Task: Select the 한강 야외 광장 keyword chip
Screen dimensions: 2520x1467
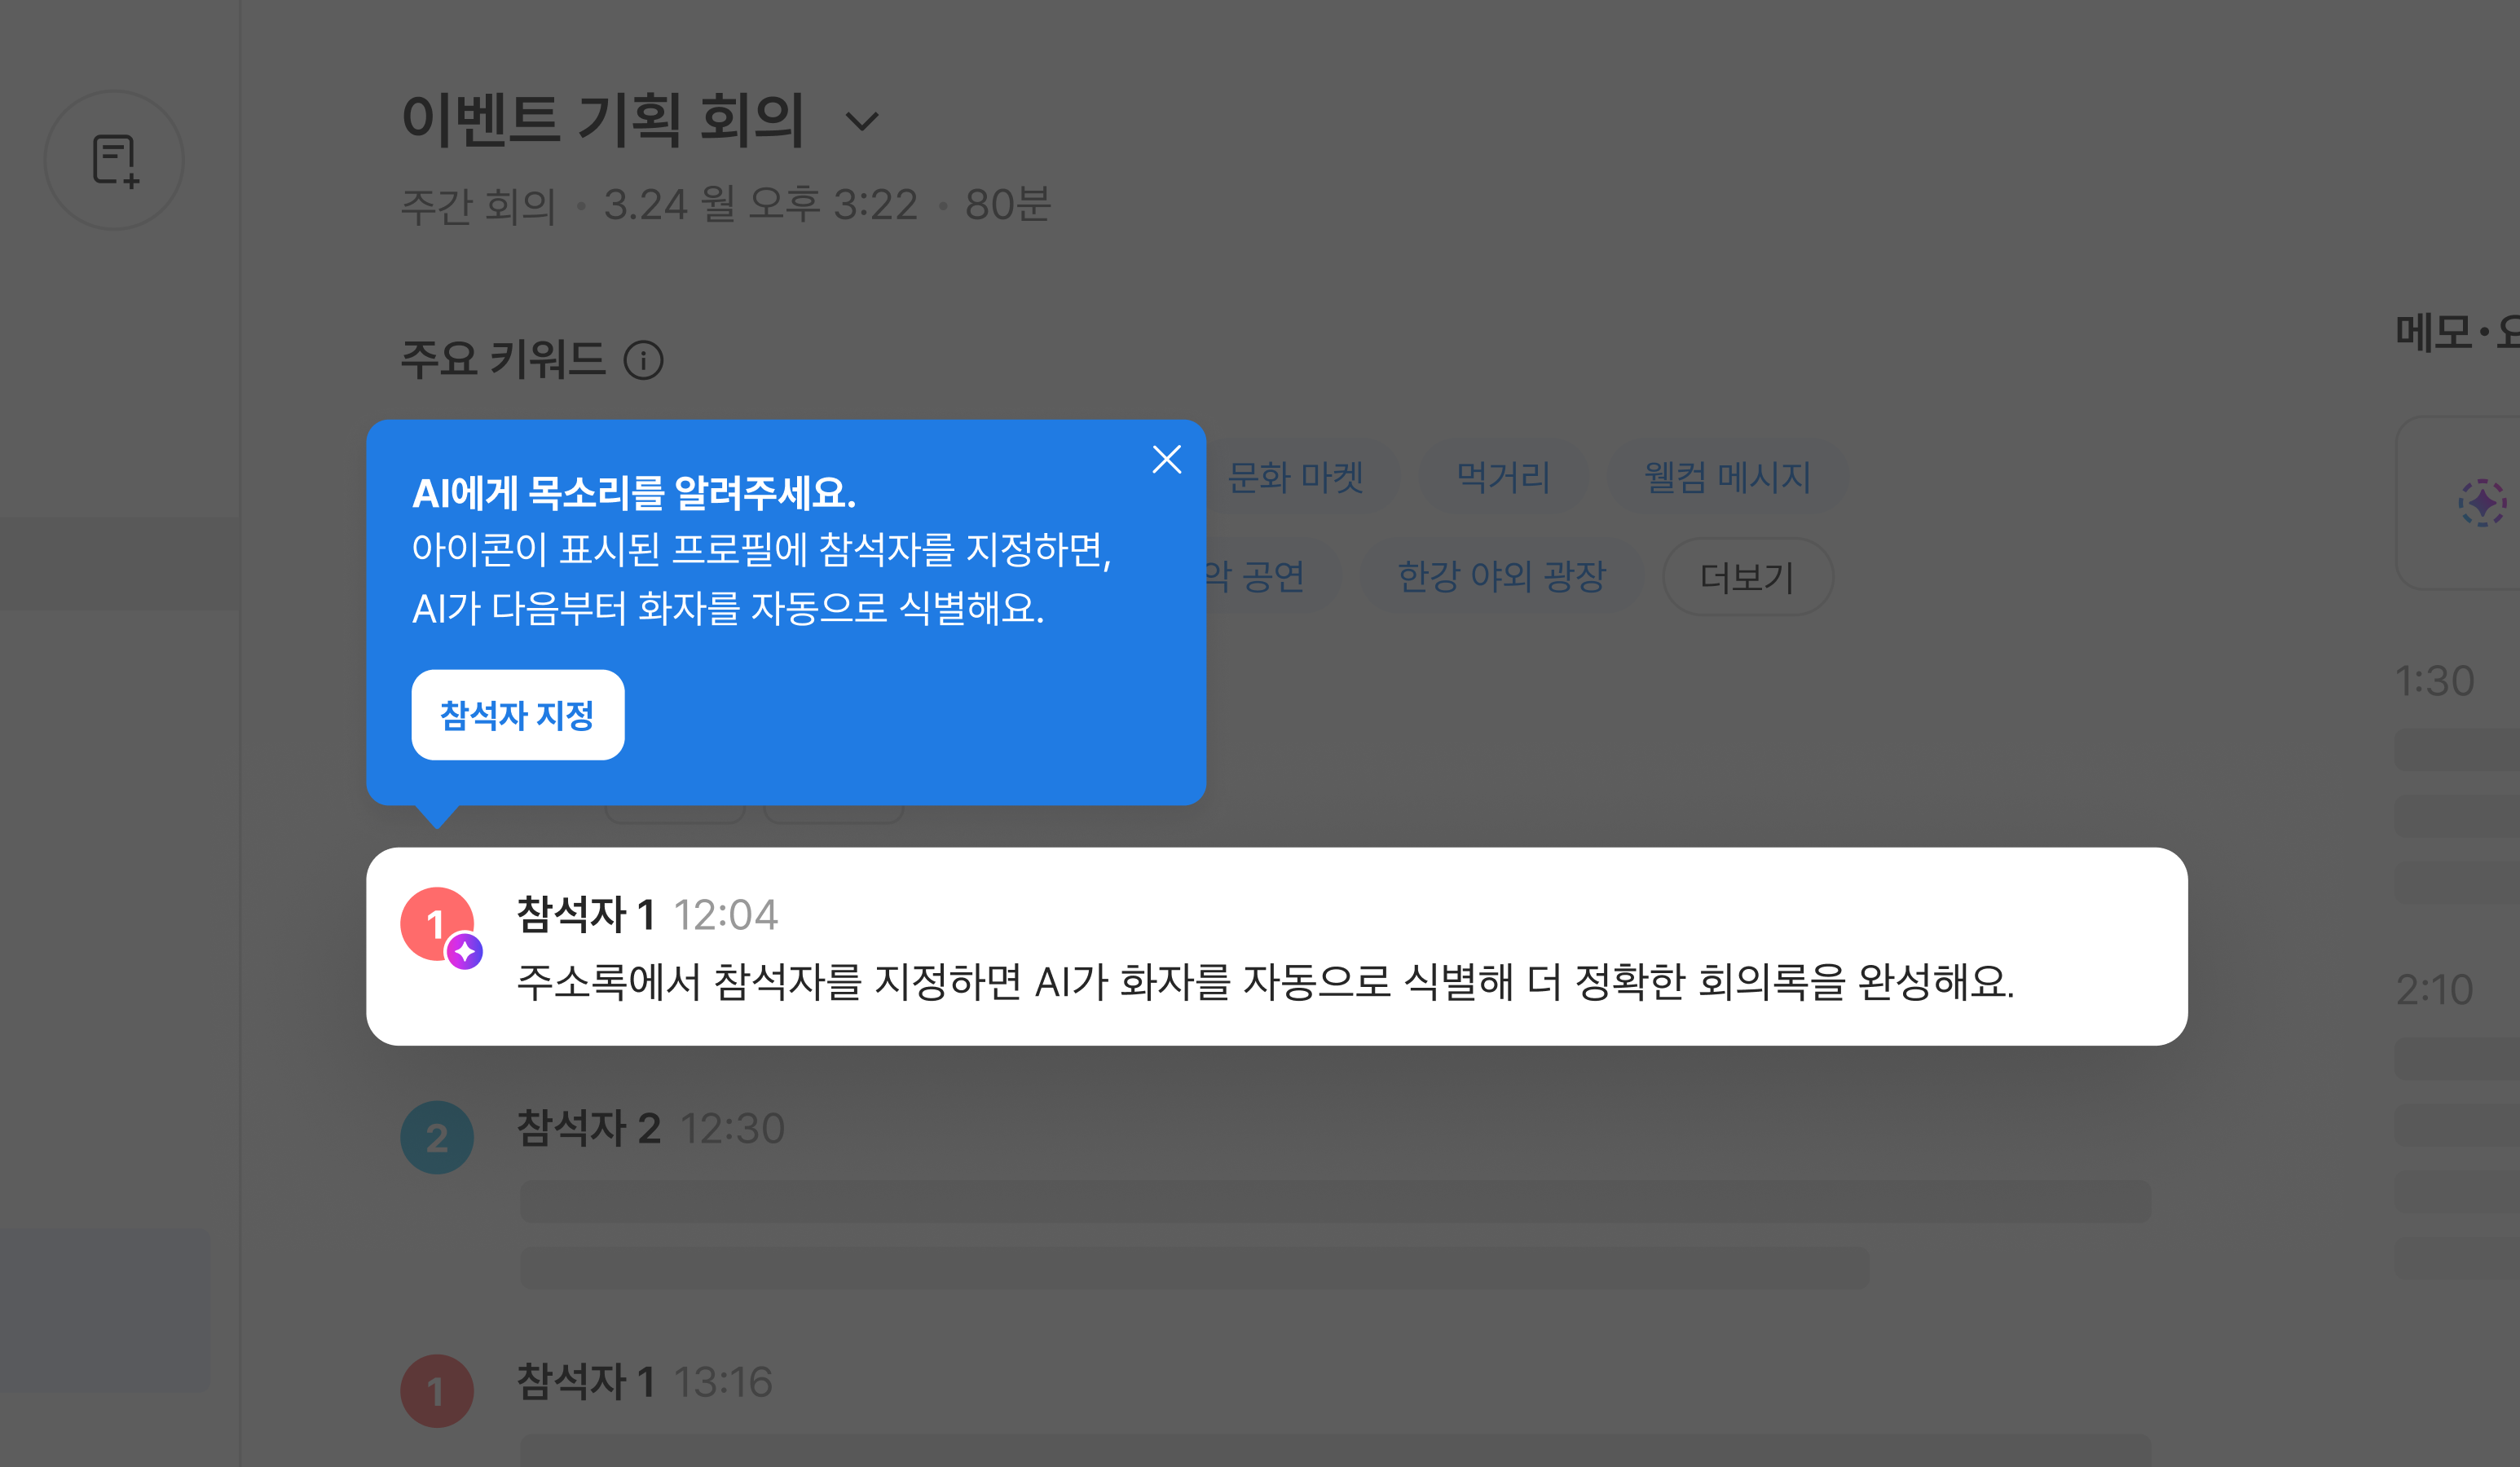Action: point(1501,576)
